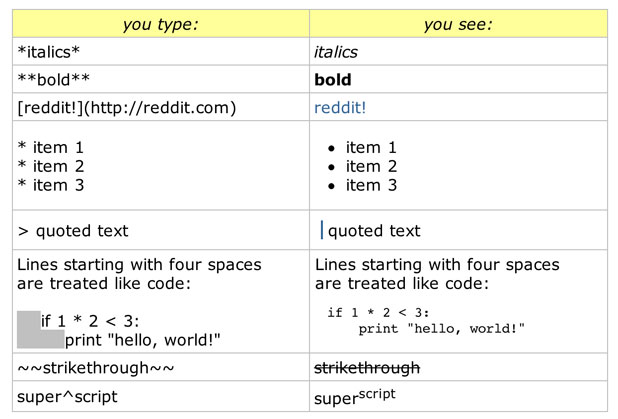Click the [reddit!](http://reddit.com) markdown text
Viewport: 618px width, 419px height.
pos(127,108)
